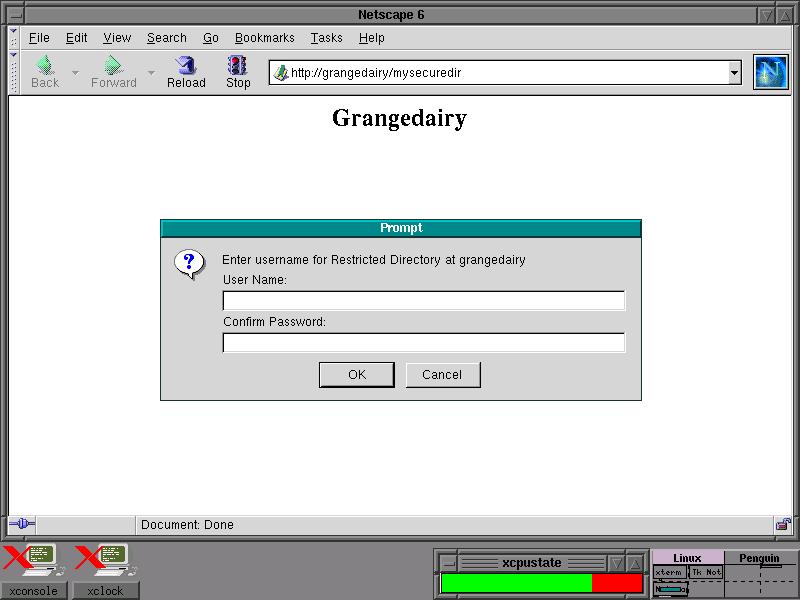The image size is (800, 600).
Task: Focus the User Name text field
Action: pyautogui.click(x=423, y=301)
